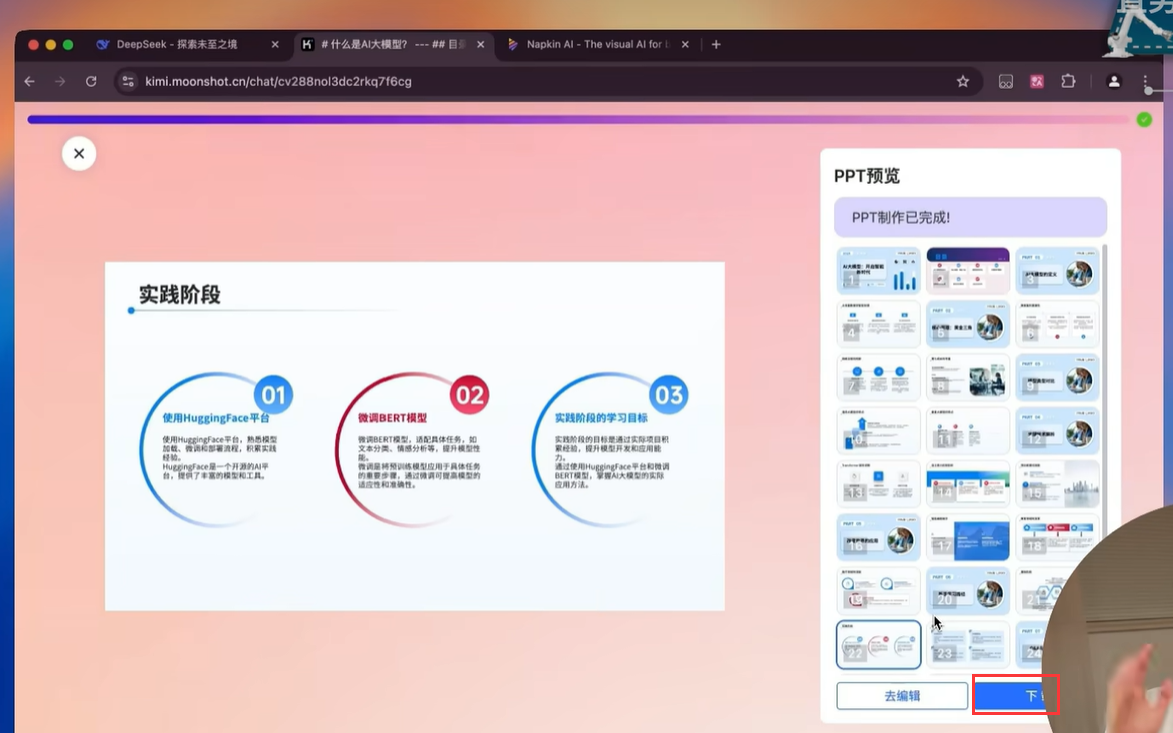Viewport: 1173px width, 733px height.
Task: Select slide thumbnail 15
Action: coord(1057,483)
